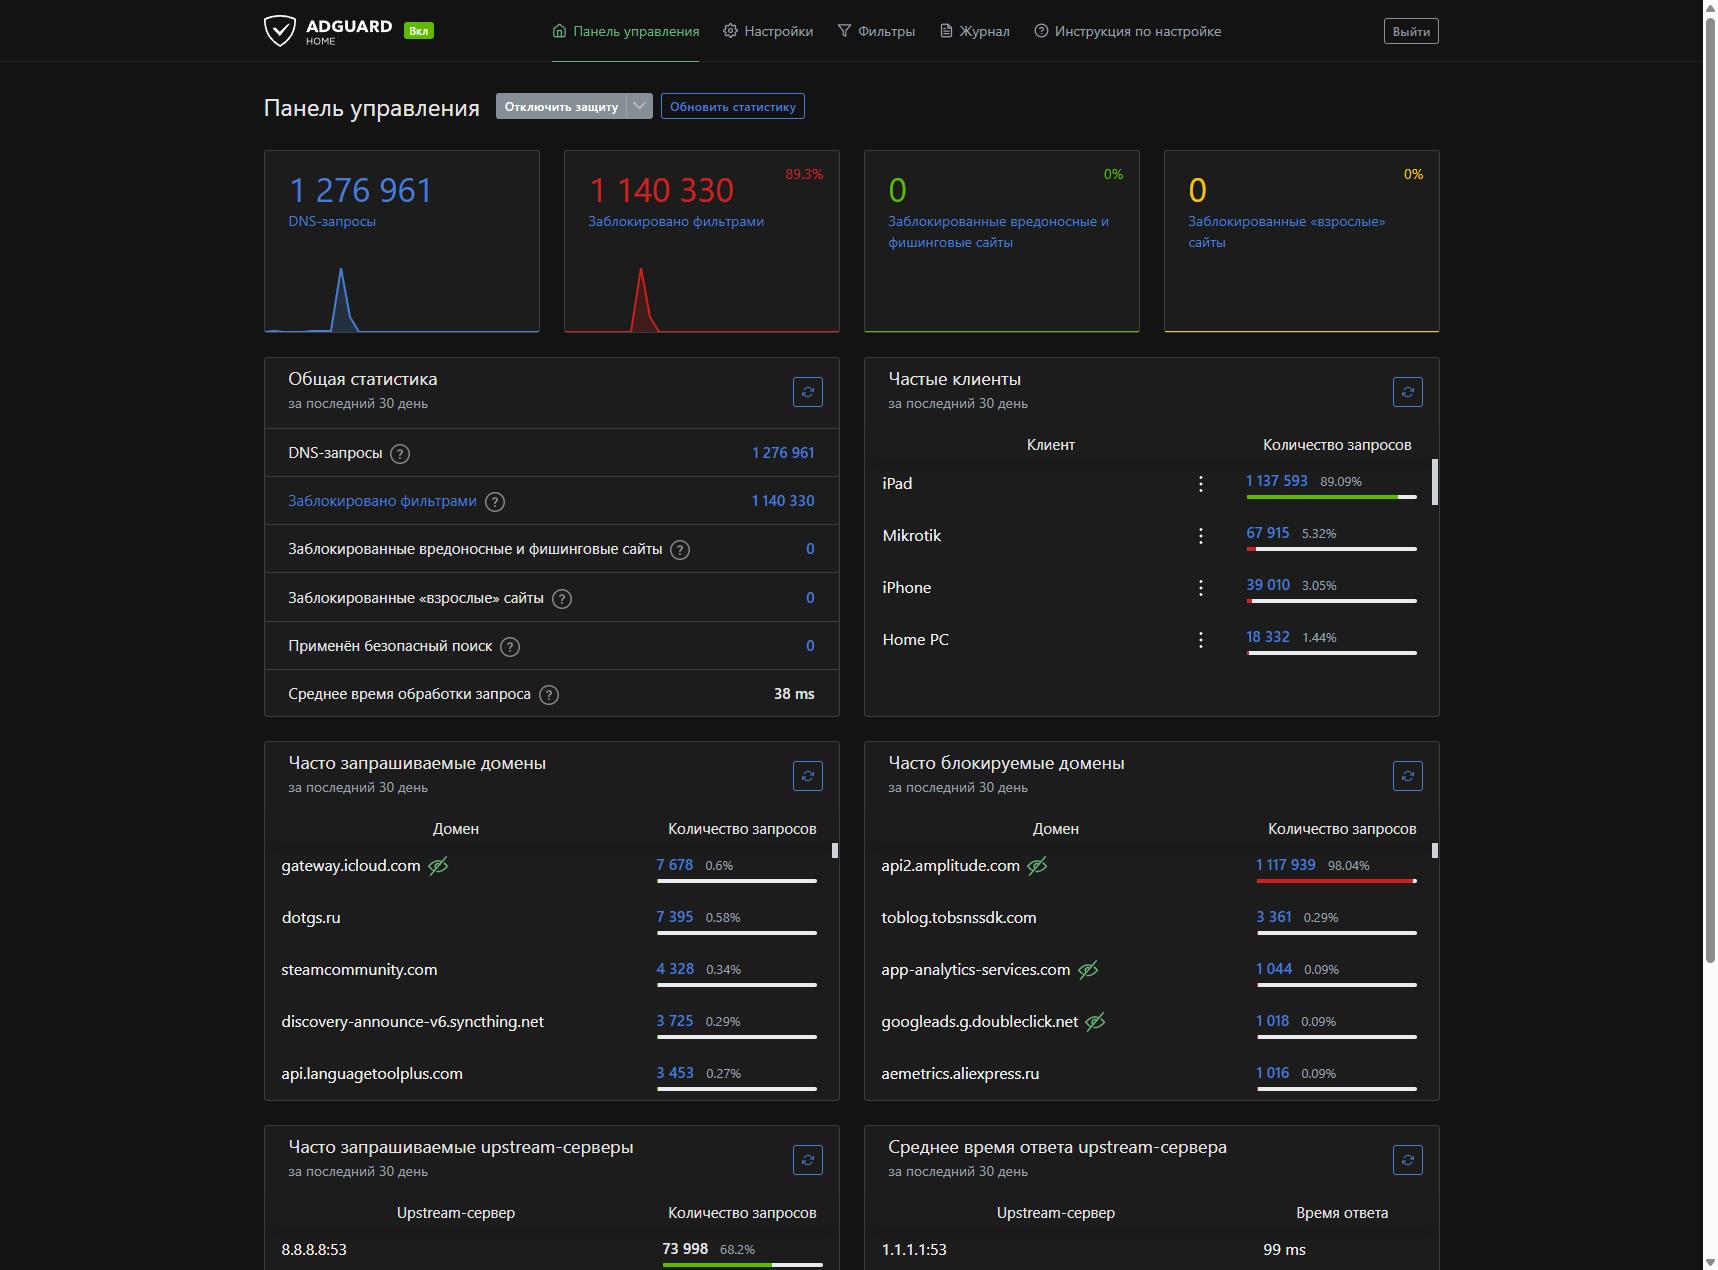The width and height of the screenshot is (1718, 1270).
Task: Click api2.amplitude.com blocked count 1 117 939
Action: pos(1286,865)
